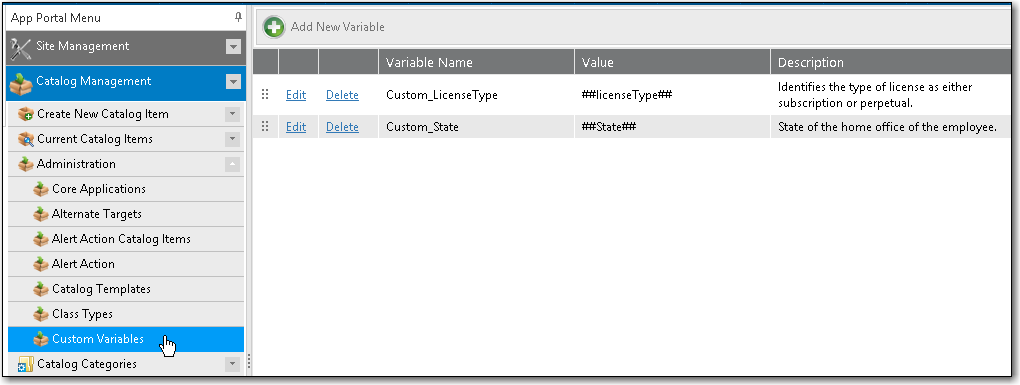1020x385 pixels.
Task: Click the Create New Catalog Item icon
Action: [x=26, y=114]
